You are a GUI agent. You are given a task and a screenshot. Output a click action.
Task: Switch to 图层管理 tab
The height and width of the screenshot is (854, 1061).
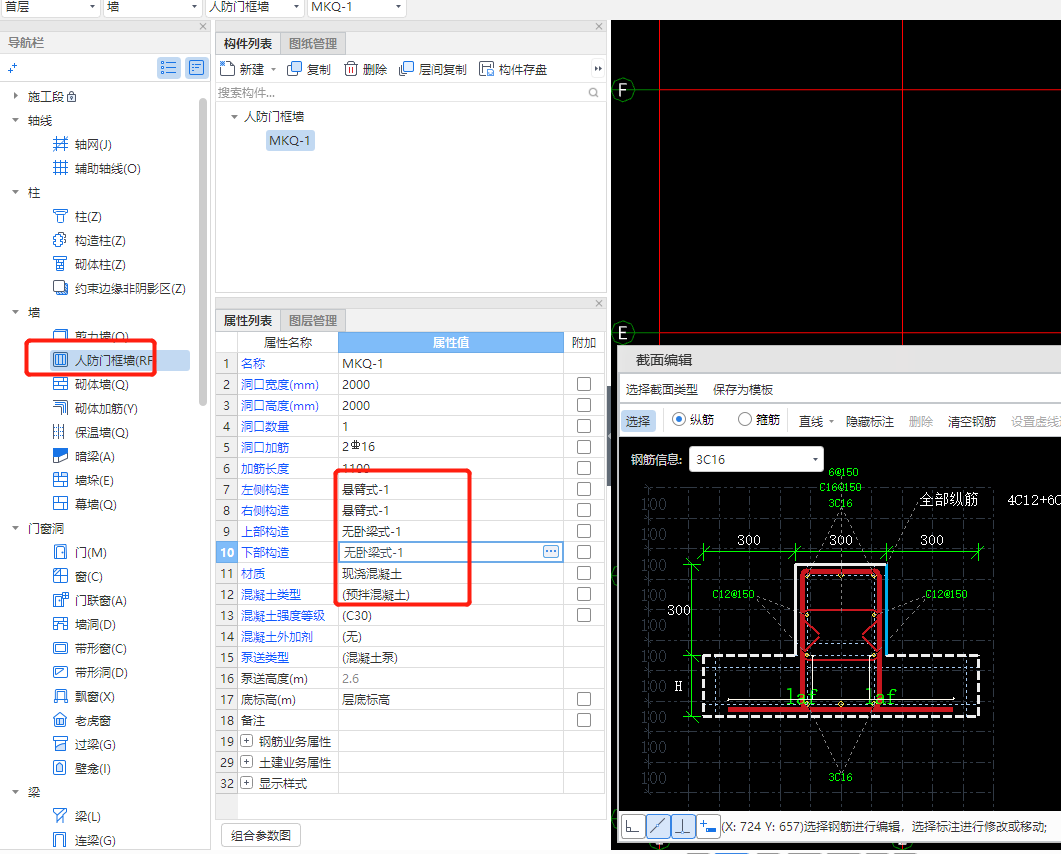[313, 321]
